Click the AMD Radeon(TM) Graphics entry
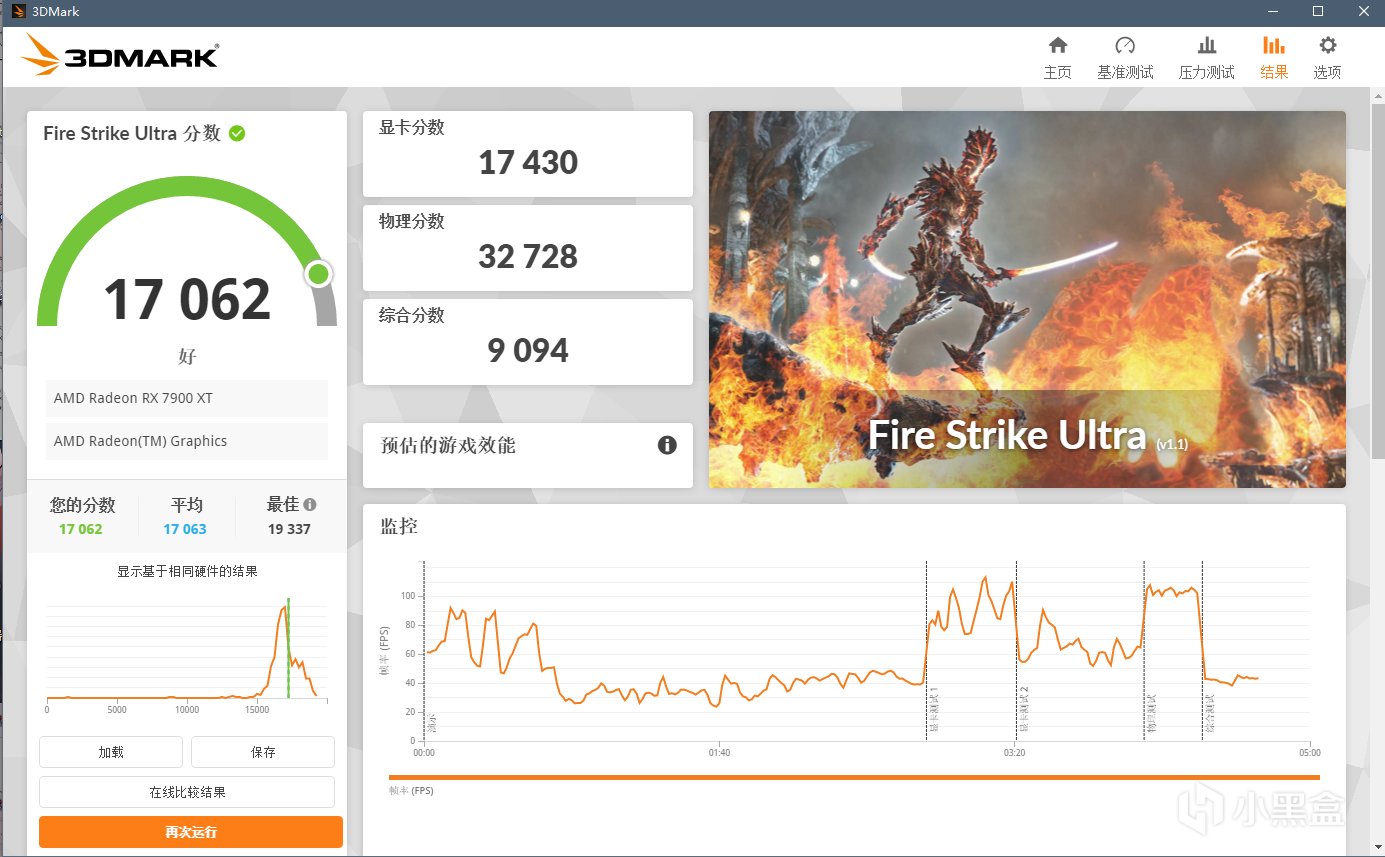The height and width of the screenshot is (857, 1385). tap(187, 441)
